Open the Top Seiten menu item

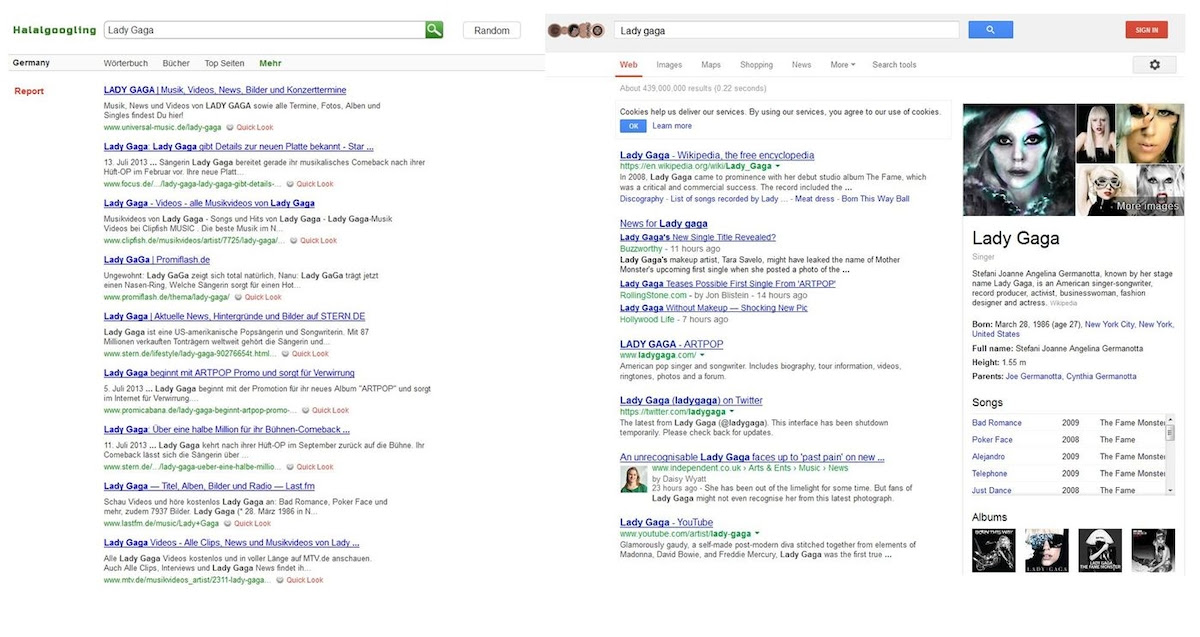[x=225, y=63]
